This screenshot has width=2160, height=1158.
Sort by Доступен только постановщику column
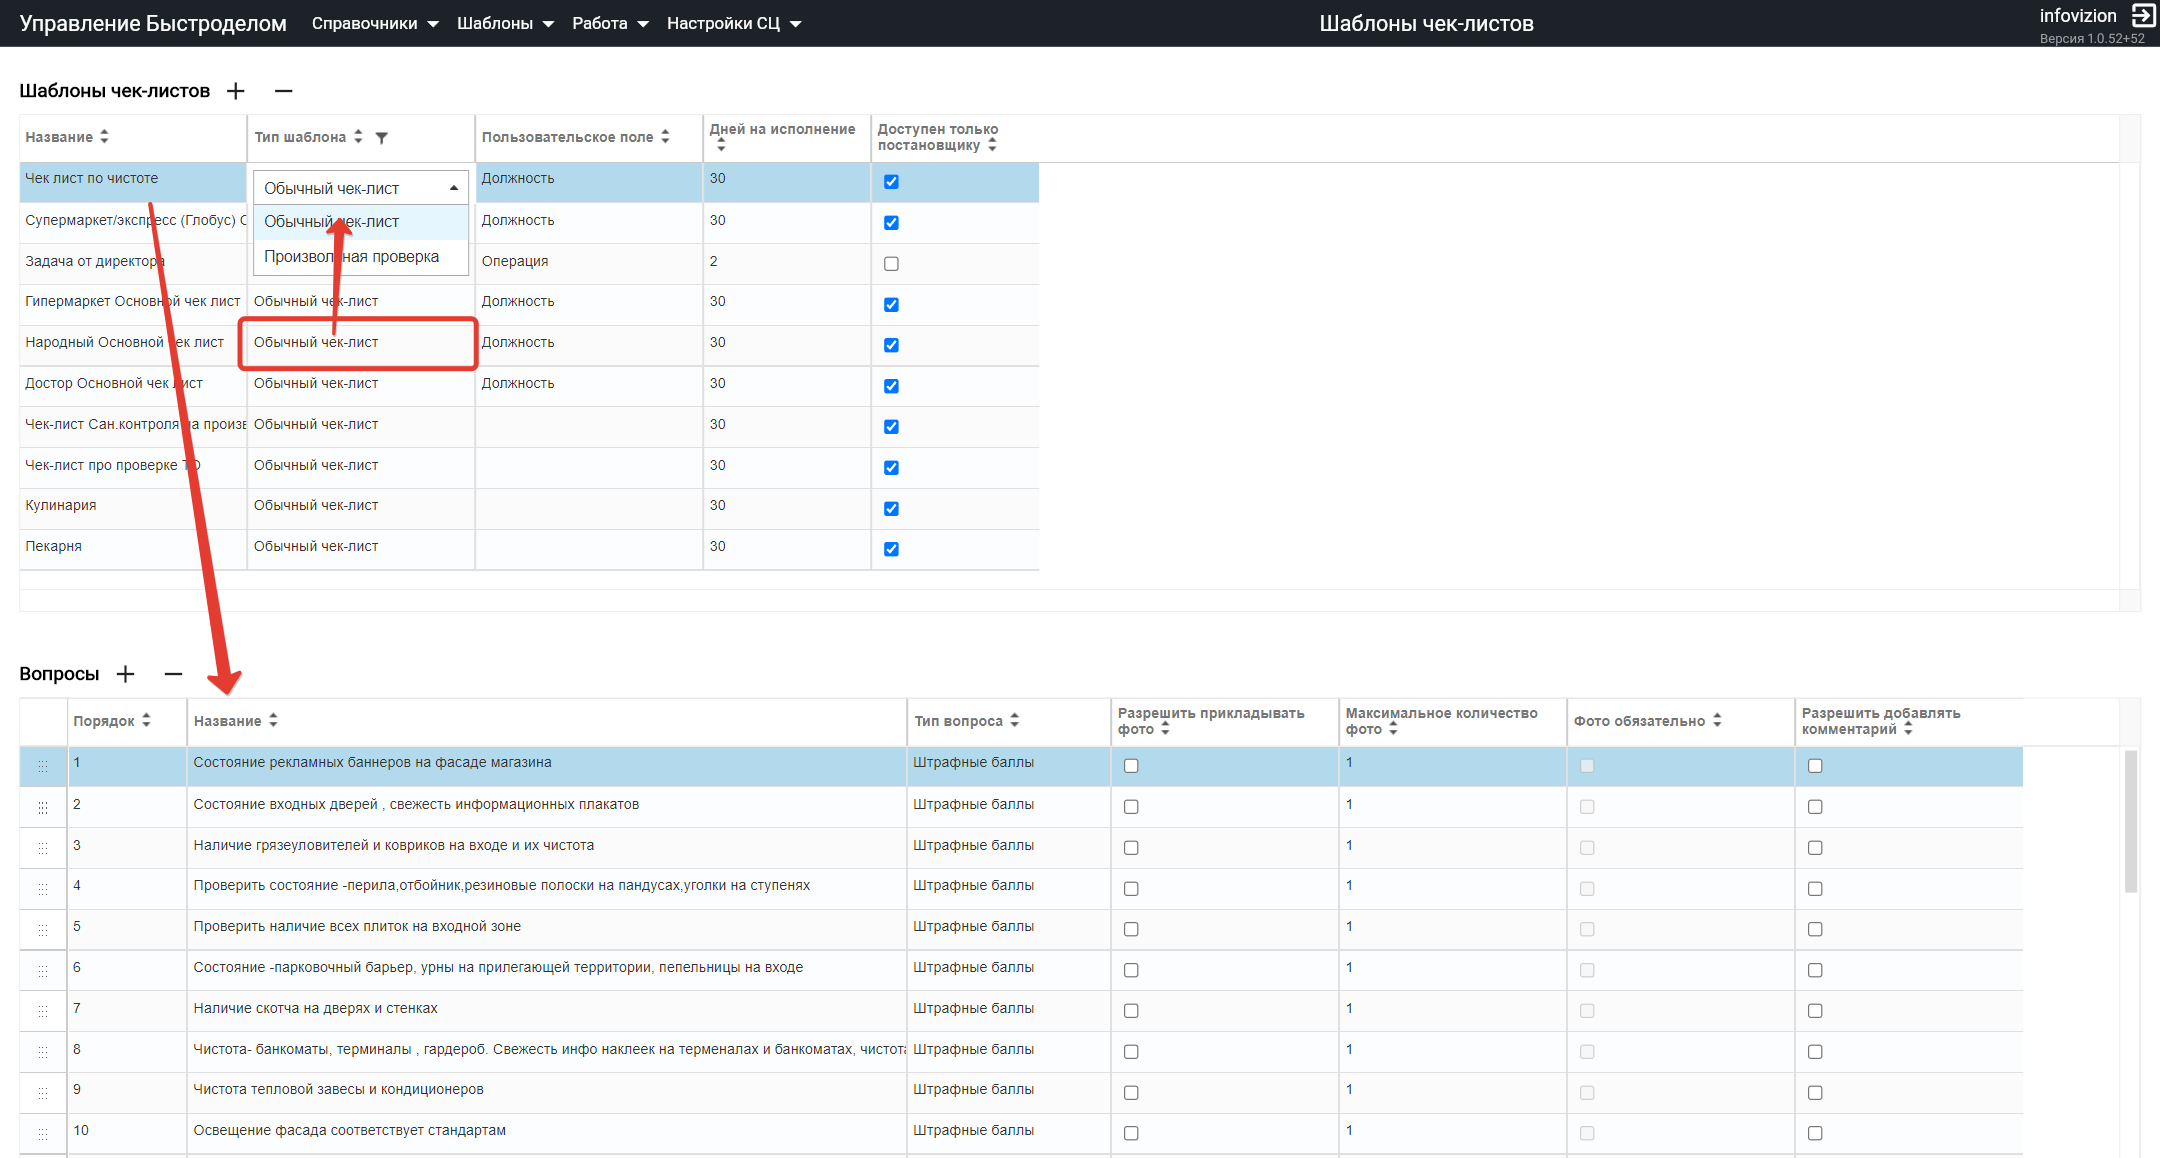click(x=992, y=145)
